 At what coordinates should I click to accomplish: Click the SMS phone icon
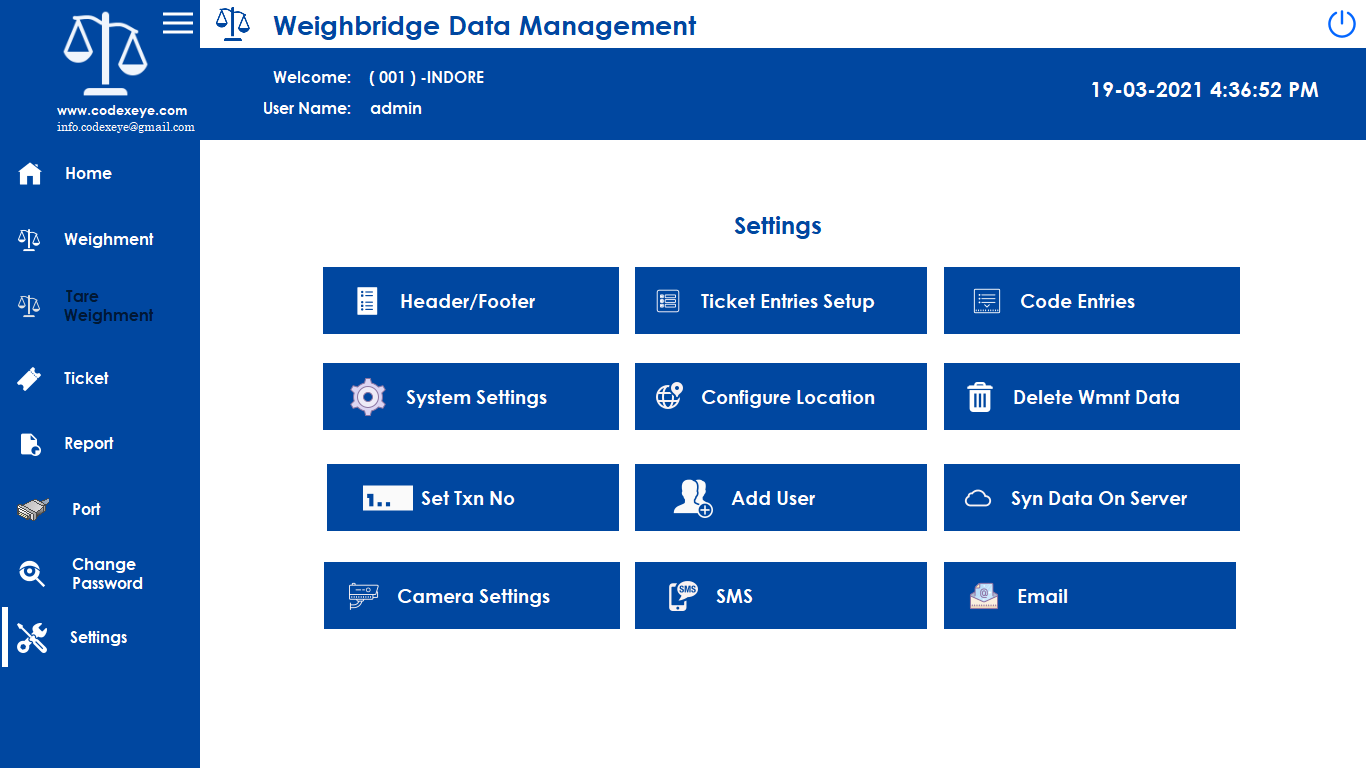point(682,596)
